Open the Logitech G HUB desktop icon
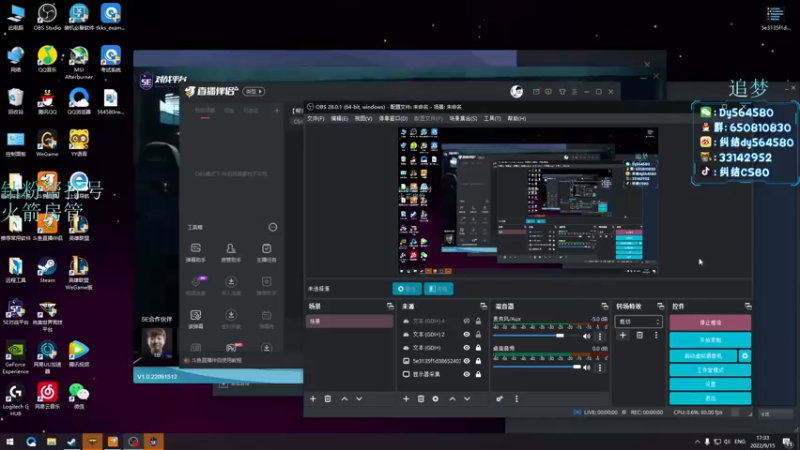 pos(15,400)
